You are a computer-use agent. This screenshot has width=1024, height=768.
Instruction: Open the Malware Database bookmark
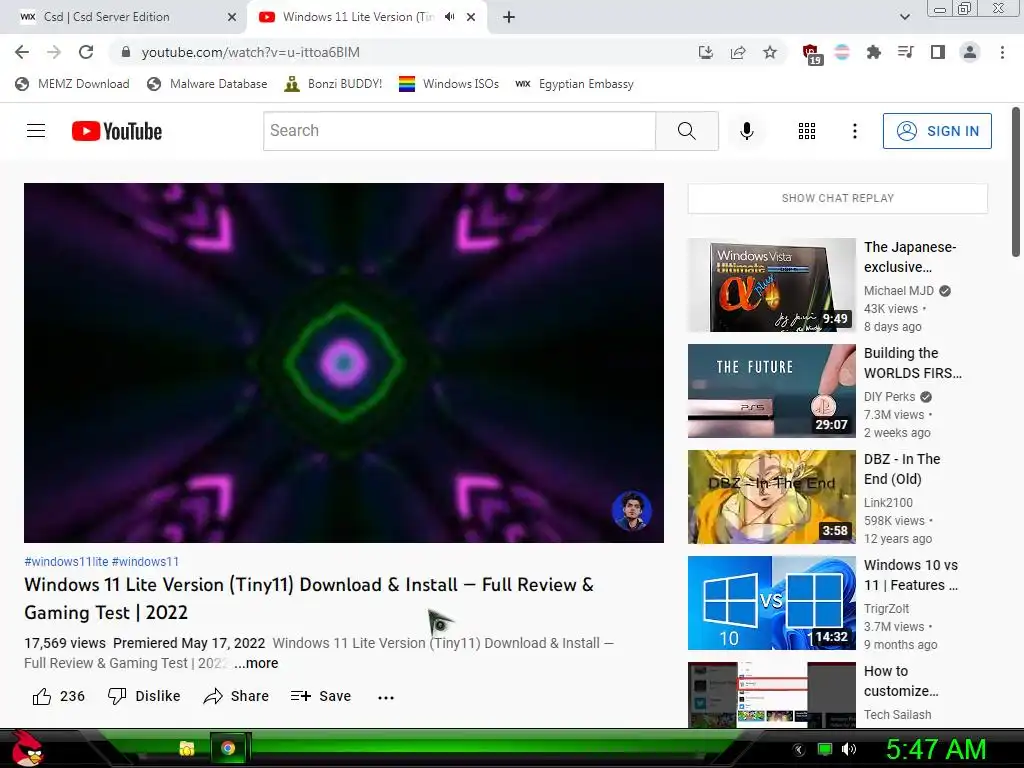[208, 84]
